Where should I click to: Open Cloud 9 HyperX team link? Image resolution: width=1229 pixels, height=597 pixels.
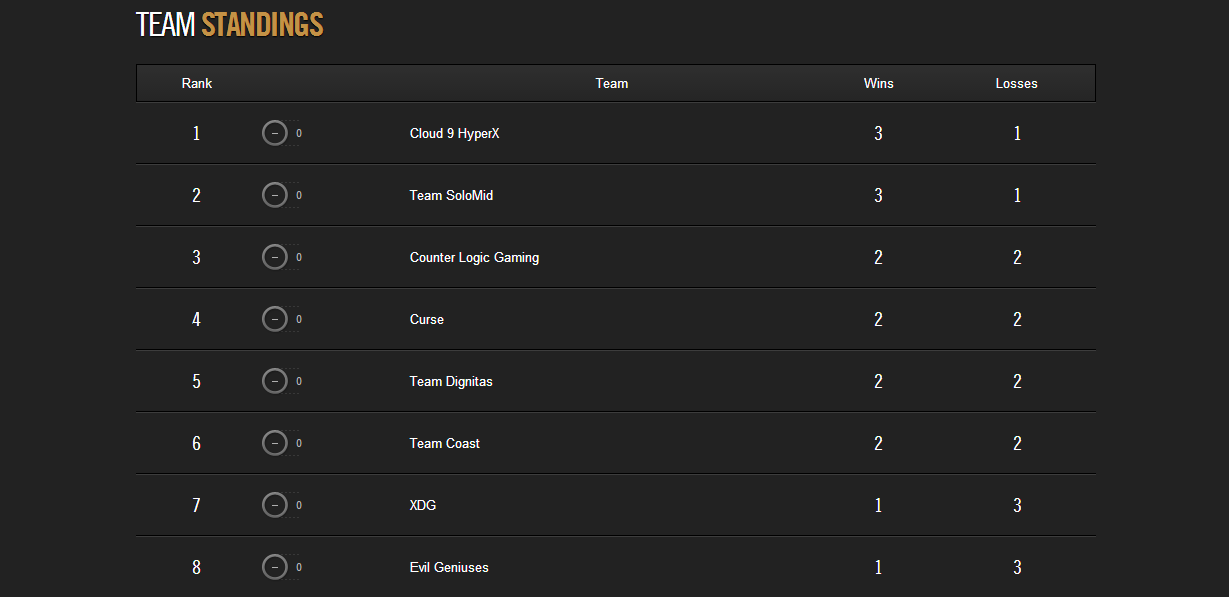(454, 133)
